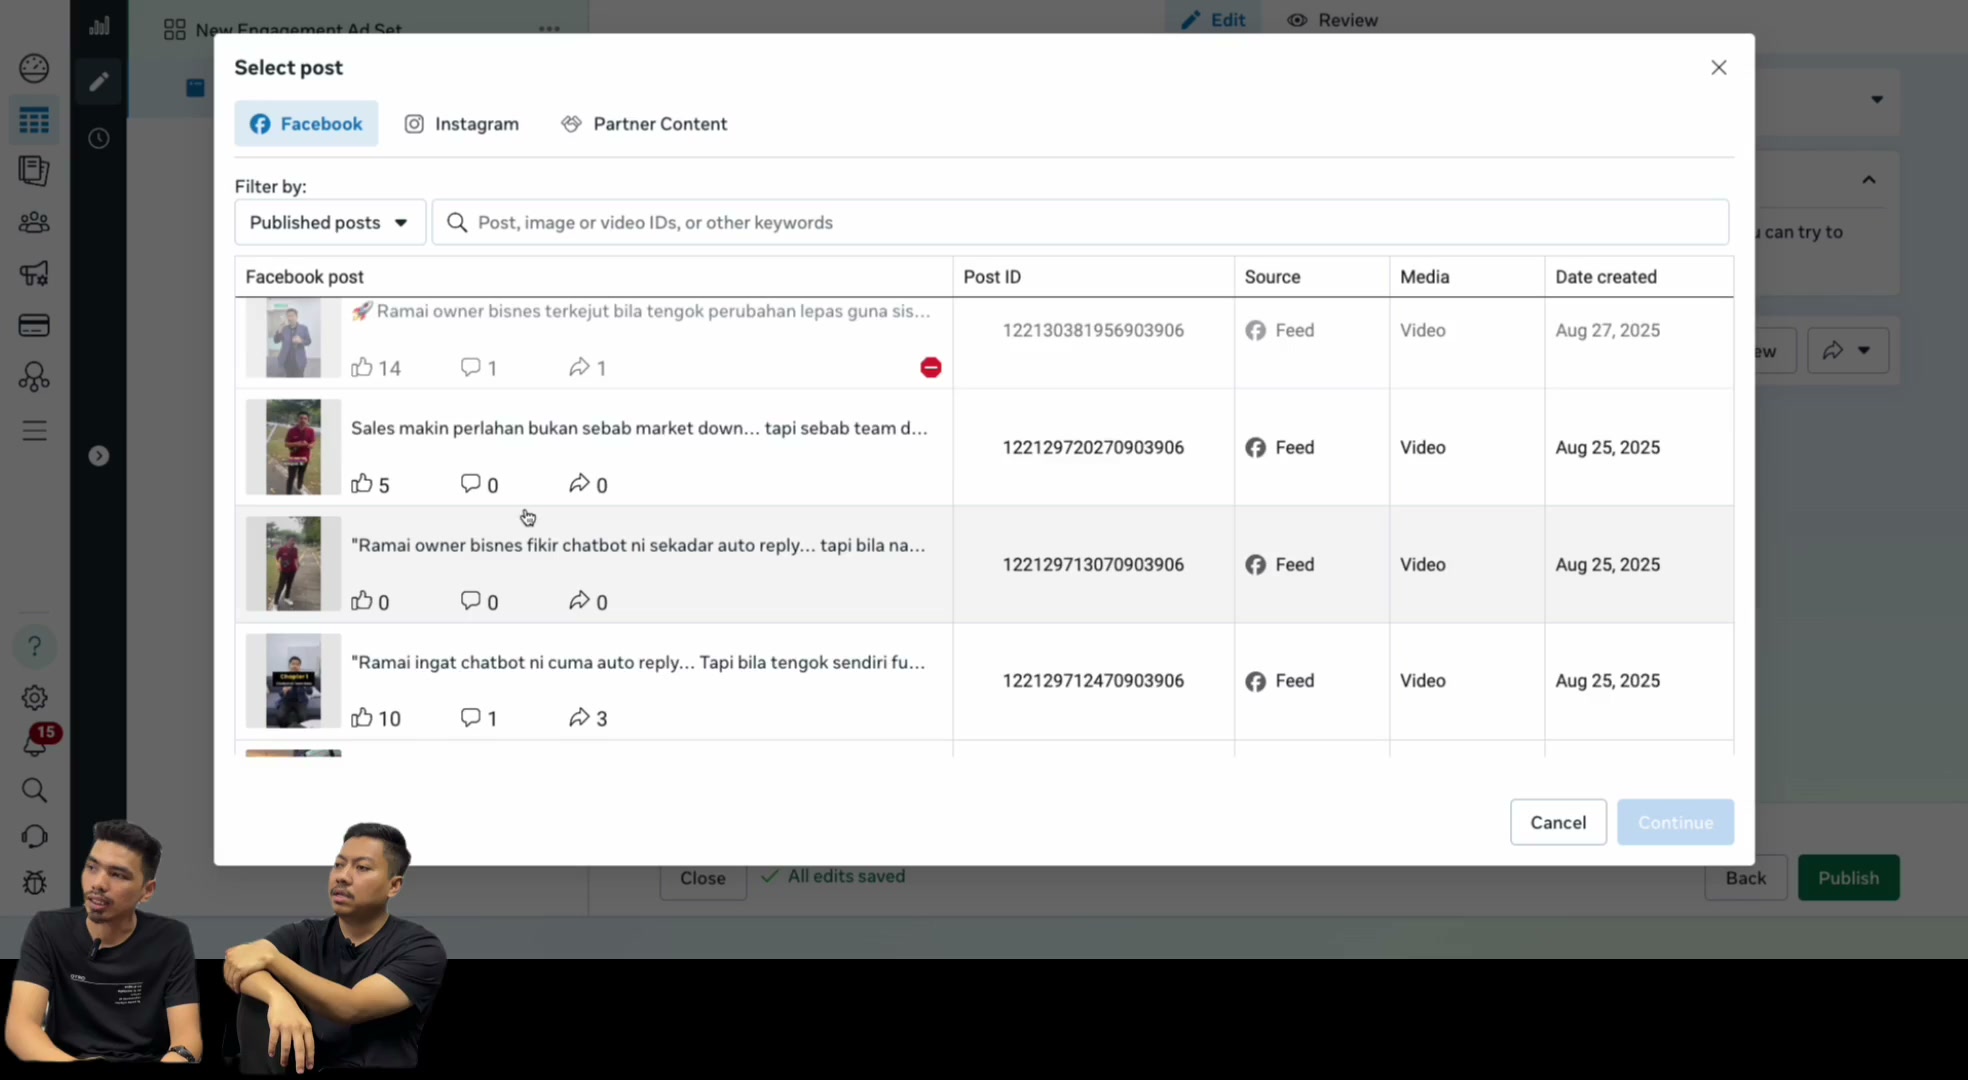Click the post search keywords field
1968x1080 pixels.
pyautogui.click(x=1080, y=222)
